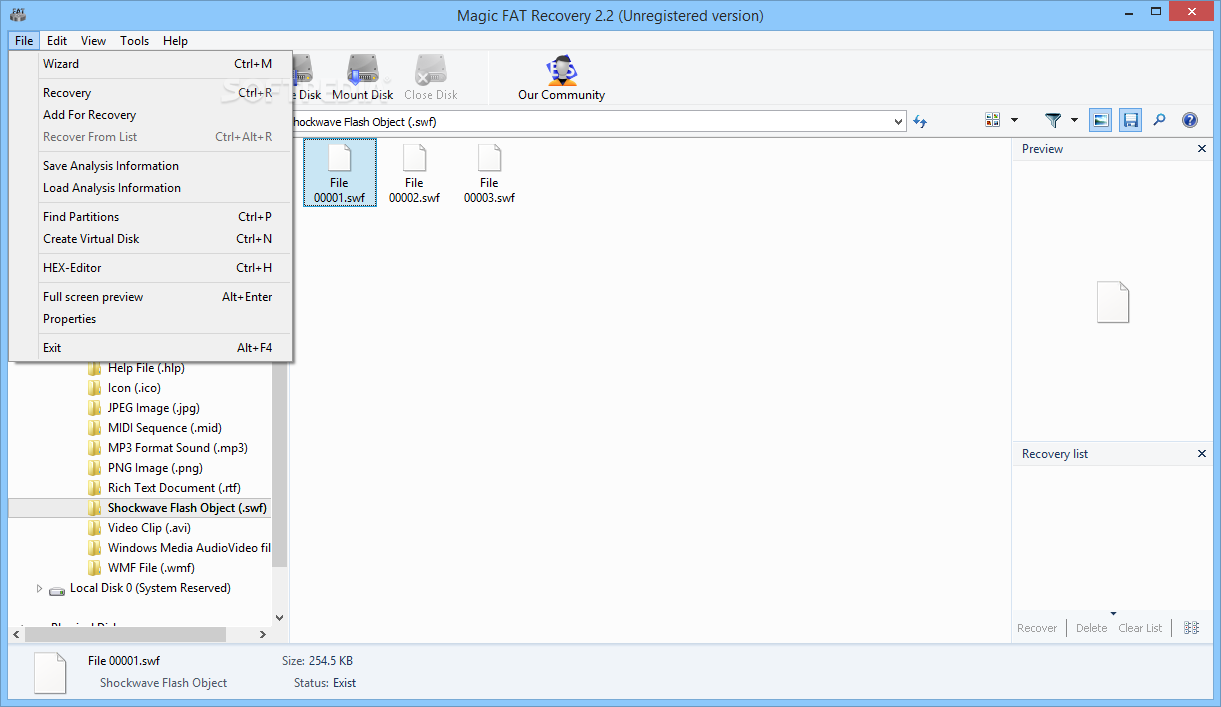Click the Close Disk toolbar icon

click(x=431, y=78)
